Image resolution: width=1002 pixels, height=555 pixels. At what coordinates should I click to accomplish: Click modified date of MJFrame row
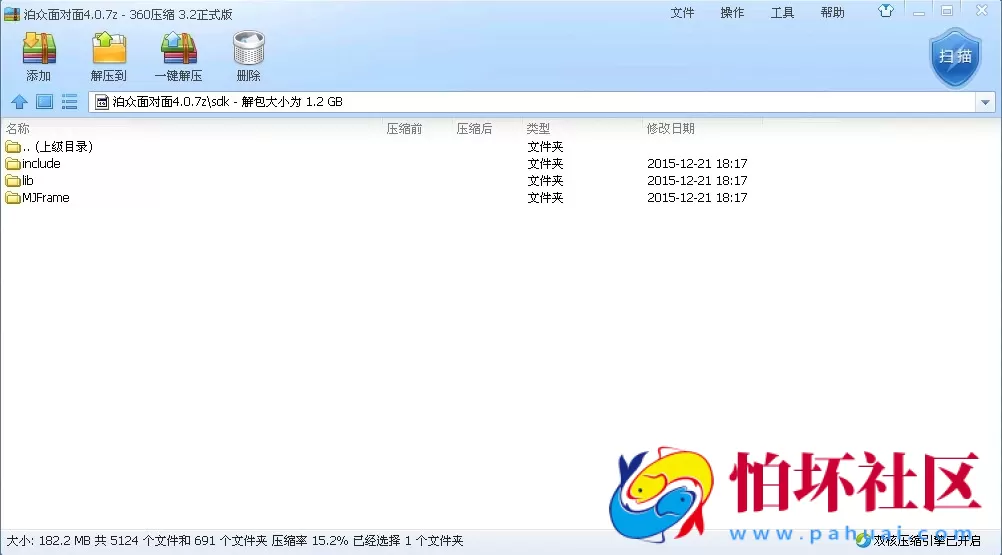tap(697, 198)
